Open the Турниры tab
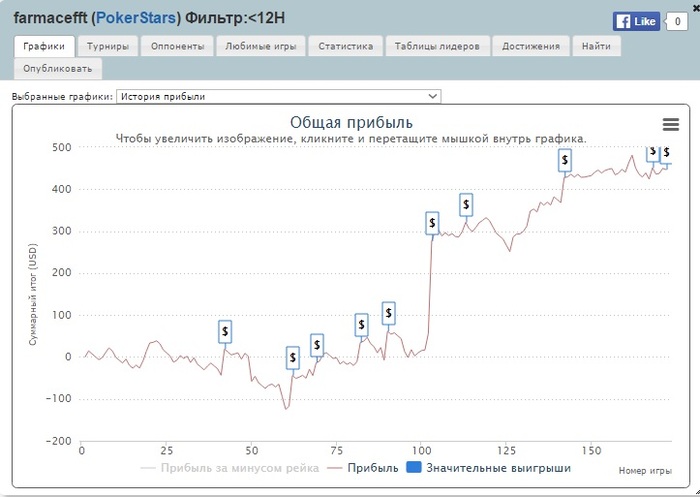Screen dimensions: 700x497 click(x=108, y=46)
